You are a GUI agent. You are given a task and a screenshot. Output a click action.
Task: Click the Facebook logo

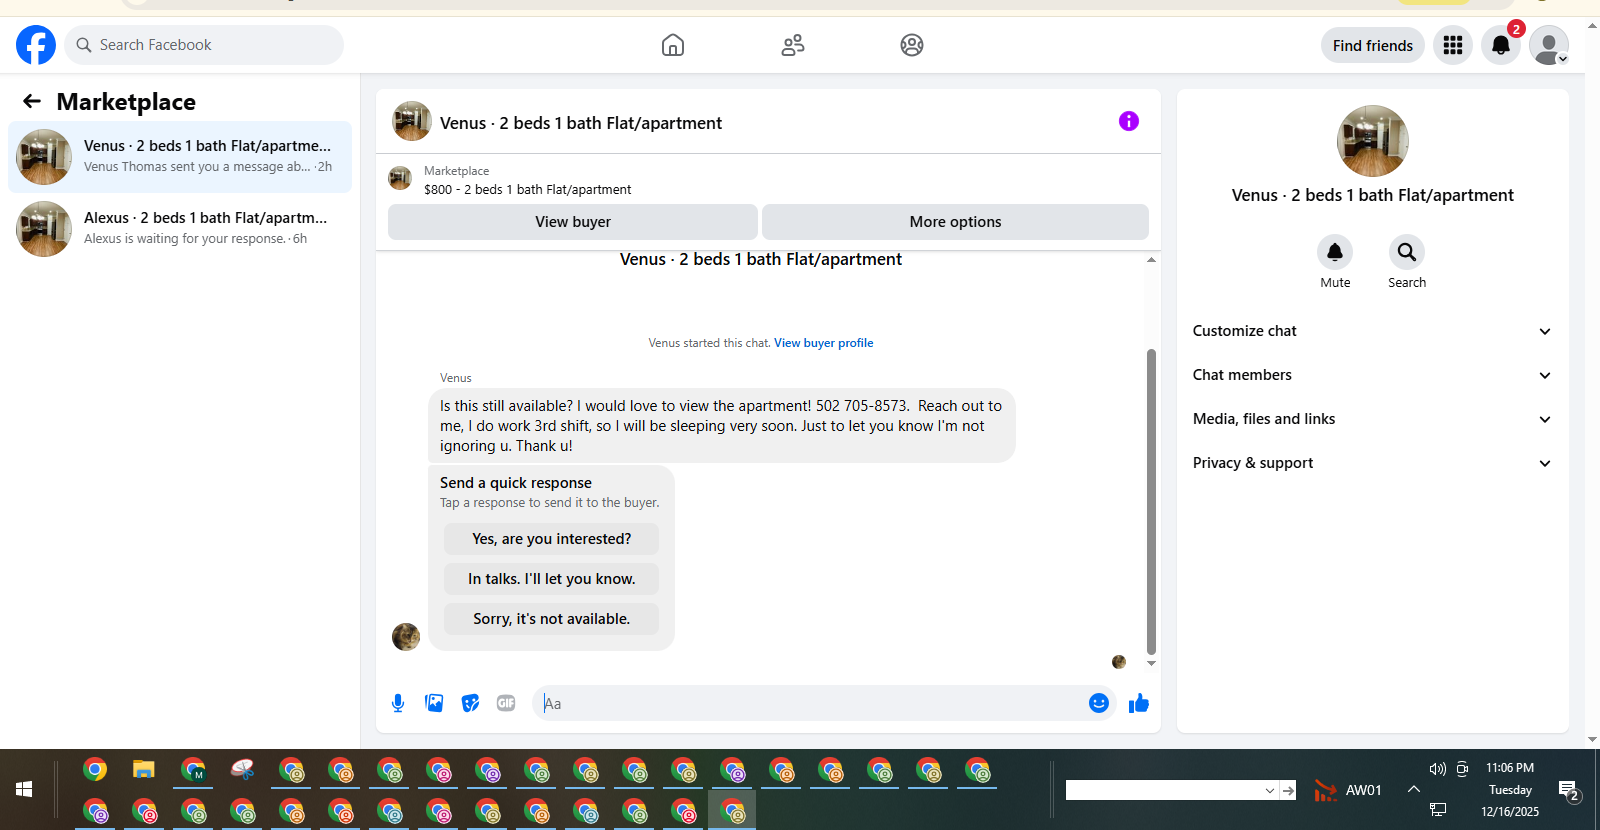click(x=36, y=45)
